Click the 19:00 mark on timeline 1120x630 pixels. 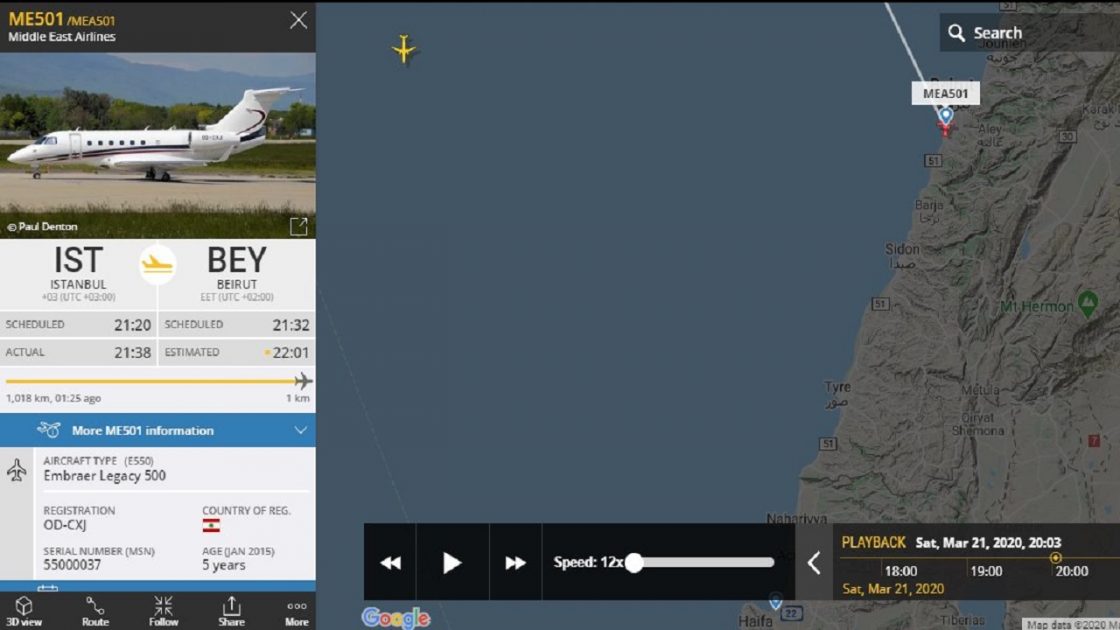coord(986,570)
